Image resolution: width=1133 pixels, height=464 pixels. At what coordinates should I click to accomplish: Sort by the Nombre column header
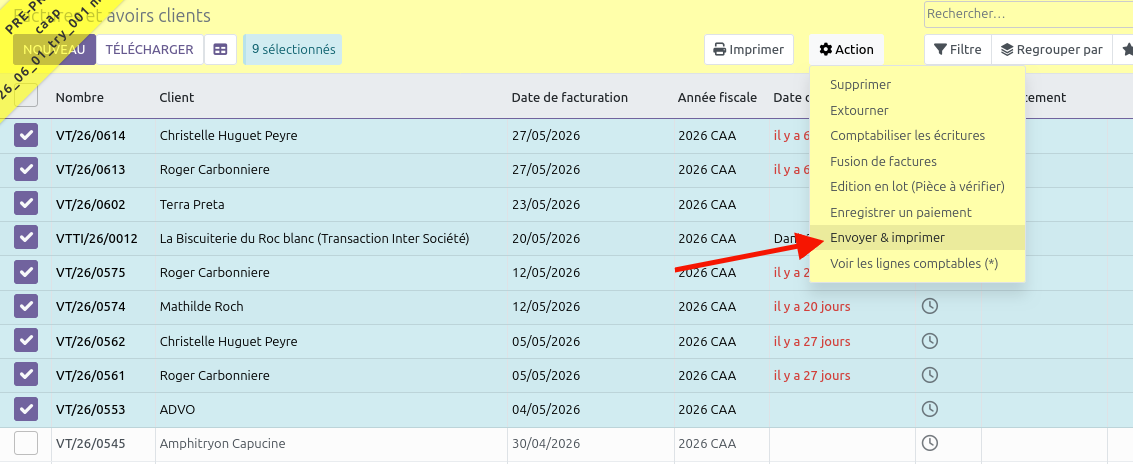(x=79, y=98)
